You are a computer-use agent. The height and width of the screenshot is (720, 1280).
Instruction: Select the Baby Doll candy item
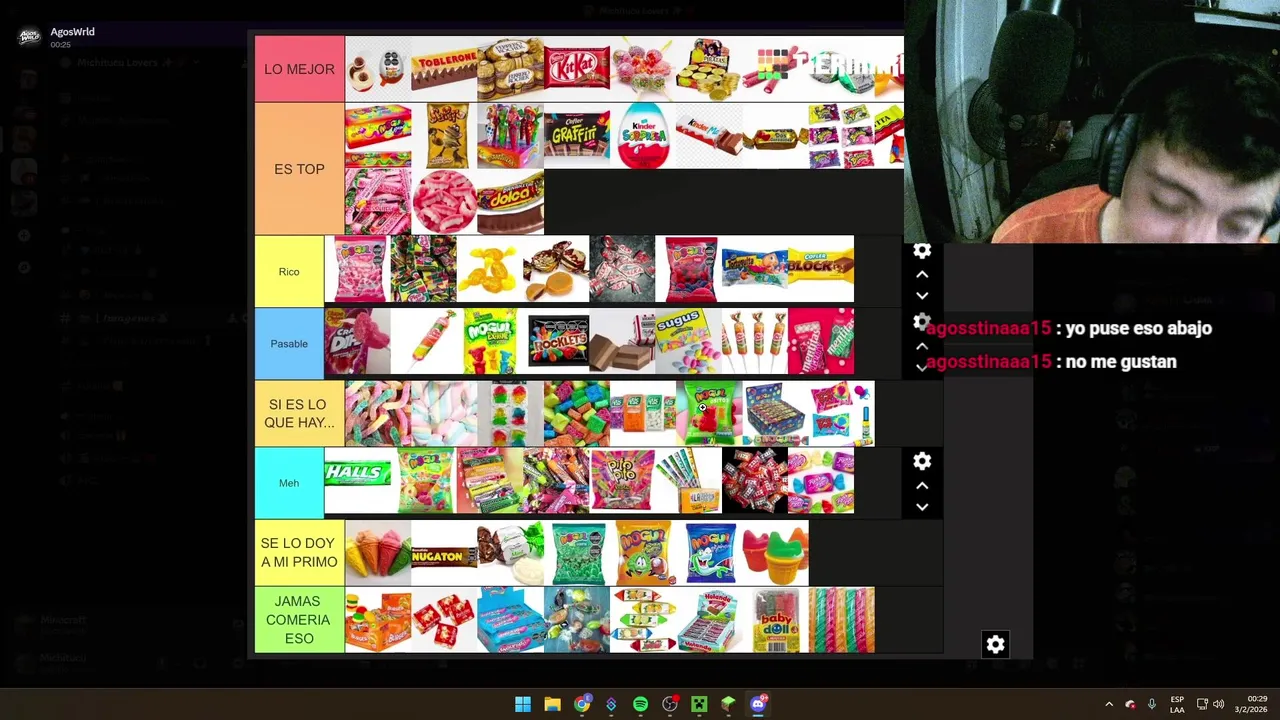pyautogui.click(x=775, y=620)
